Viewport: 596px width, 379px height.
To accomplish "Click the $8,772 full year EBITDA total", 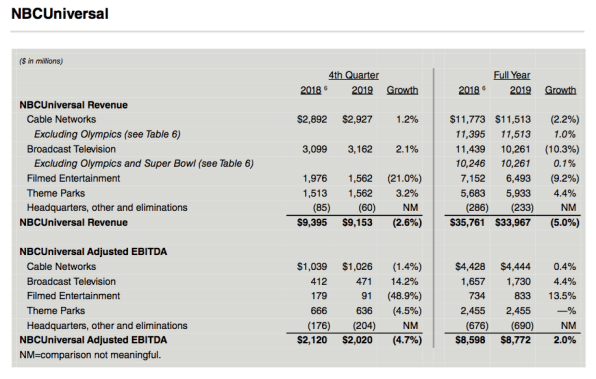I will [515, 340].
